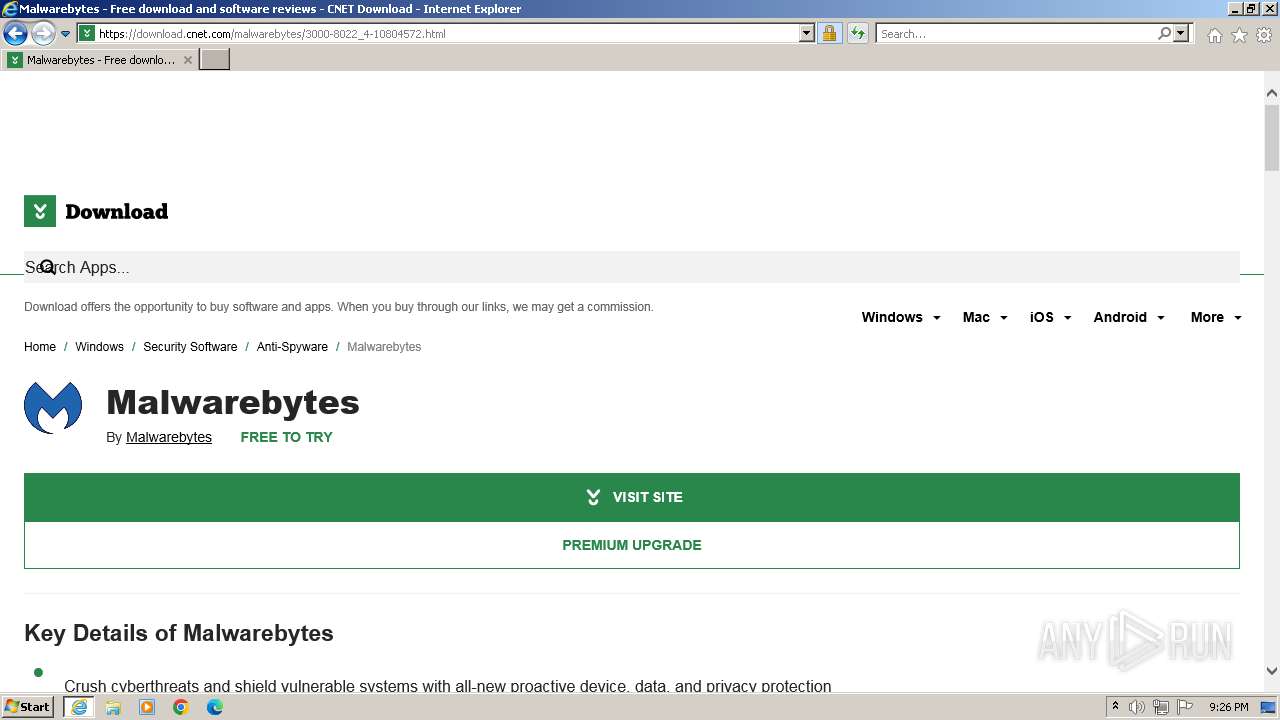Launch Microsoft Edge from the taskbar
This screenshot has height=720, width=1280.
point(215,707)
